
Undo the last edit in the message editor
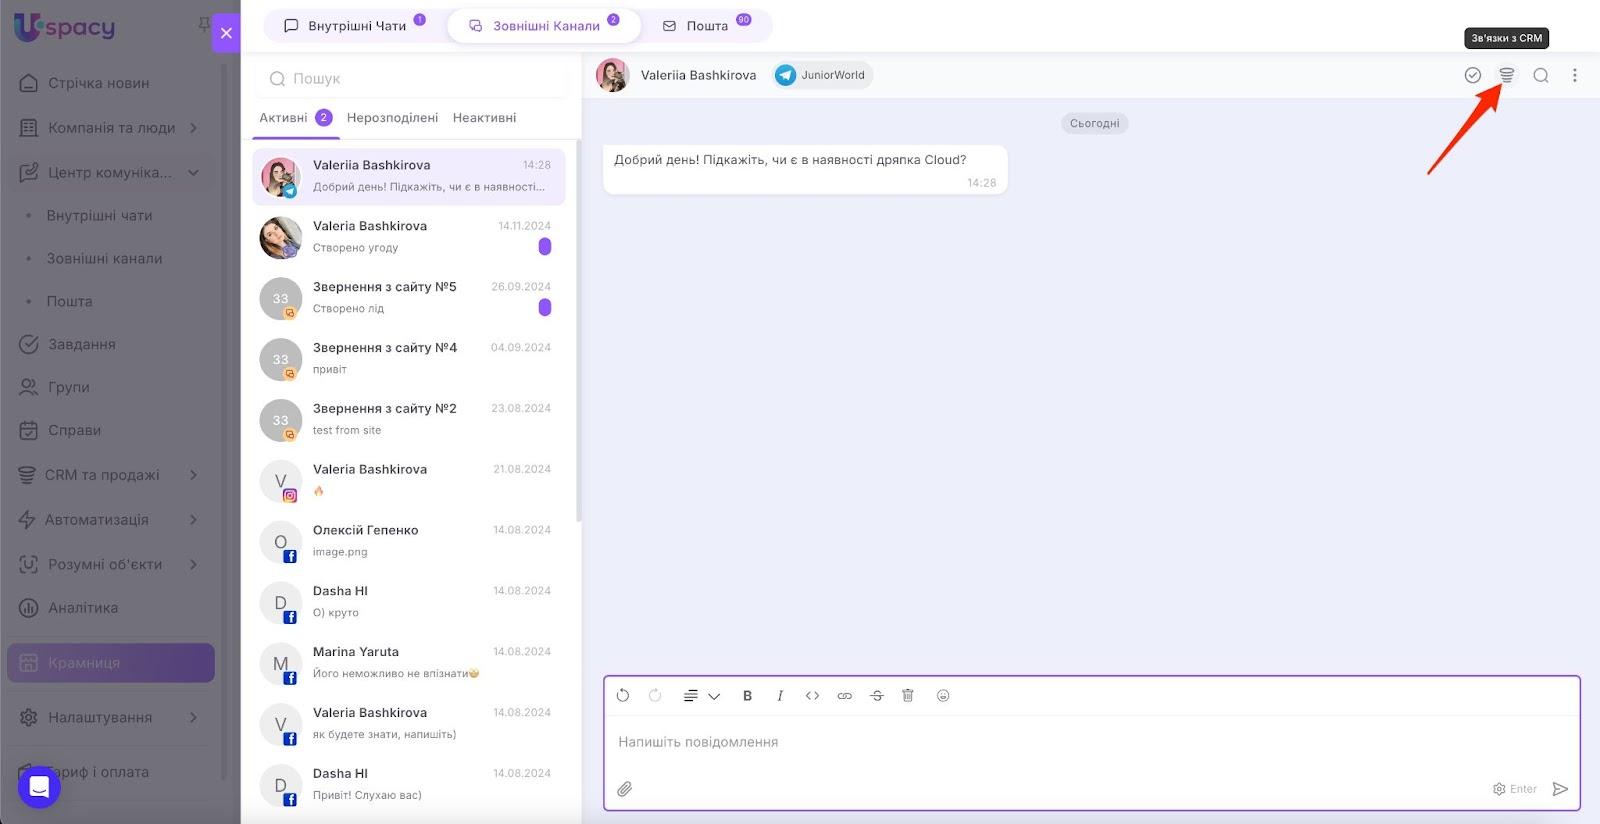623,696
